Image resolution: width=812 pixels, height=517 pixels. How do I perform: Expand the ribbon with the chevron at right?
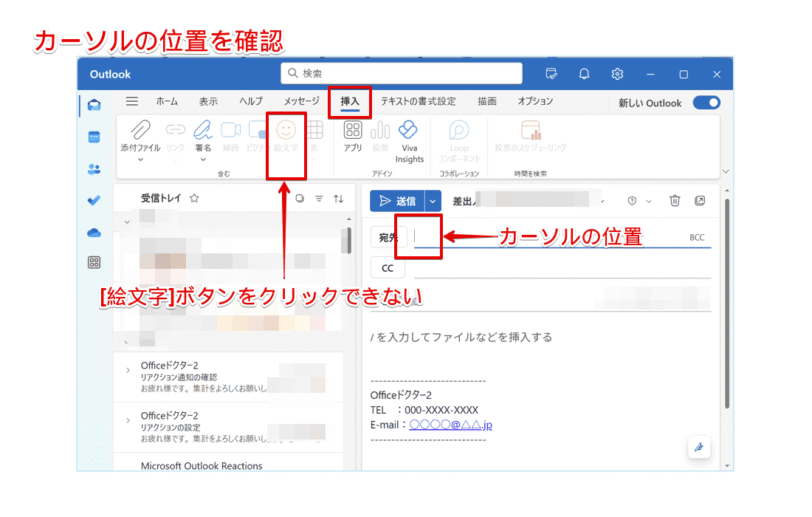pos(726,171)
